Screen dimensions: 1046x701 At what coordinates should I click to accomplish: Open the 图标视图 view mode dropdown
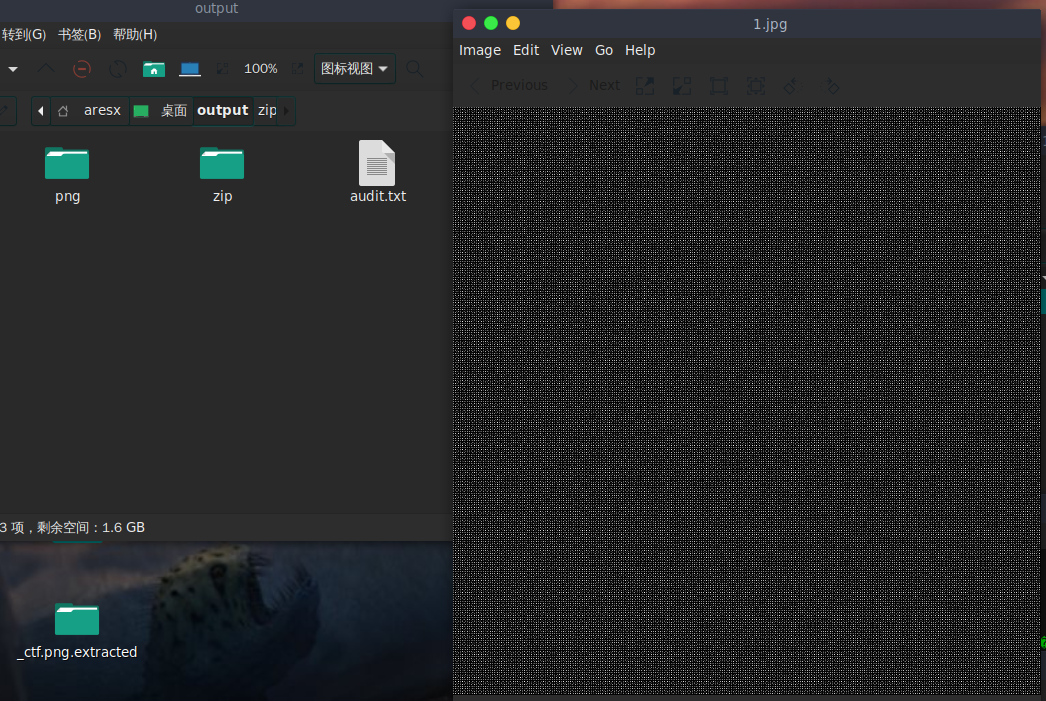coord(354,69)
